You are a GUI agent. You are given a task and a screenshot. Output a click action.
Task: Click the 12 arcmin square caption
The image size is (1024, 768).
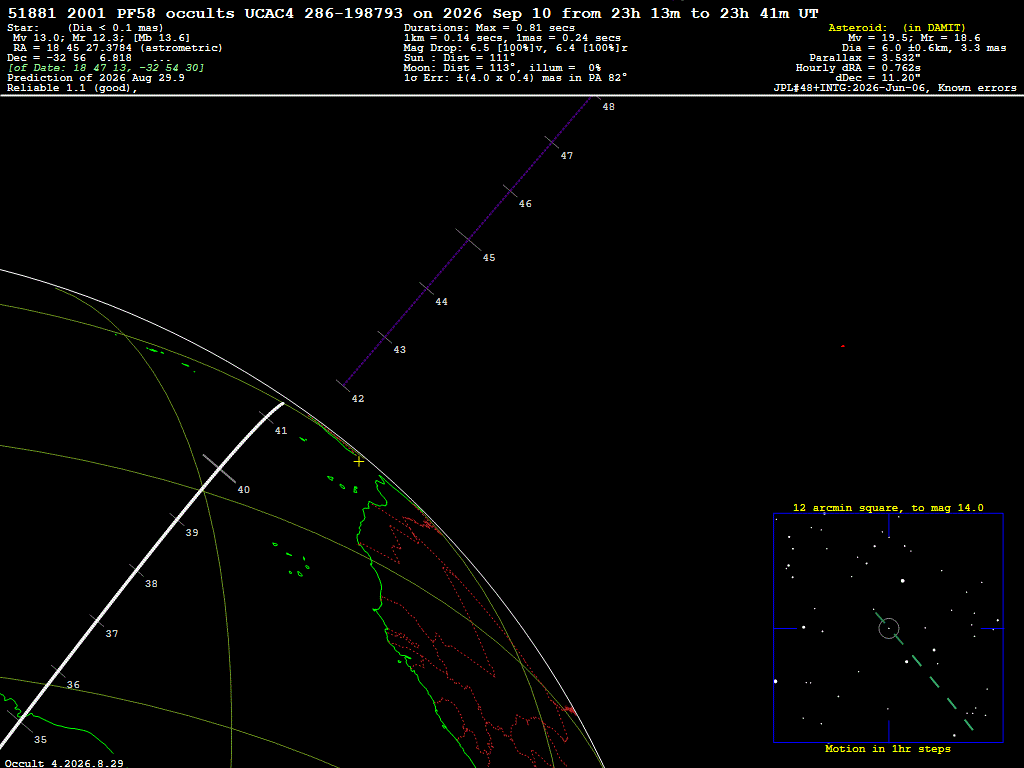[888, 507]
